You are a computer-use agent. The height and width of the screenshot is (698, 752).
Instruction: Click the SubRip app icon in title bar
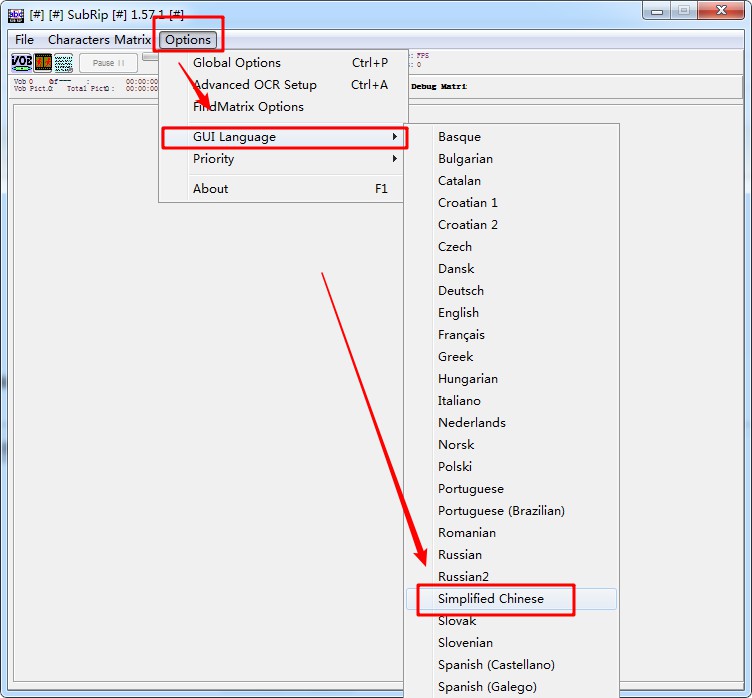(x=16, y=14)
